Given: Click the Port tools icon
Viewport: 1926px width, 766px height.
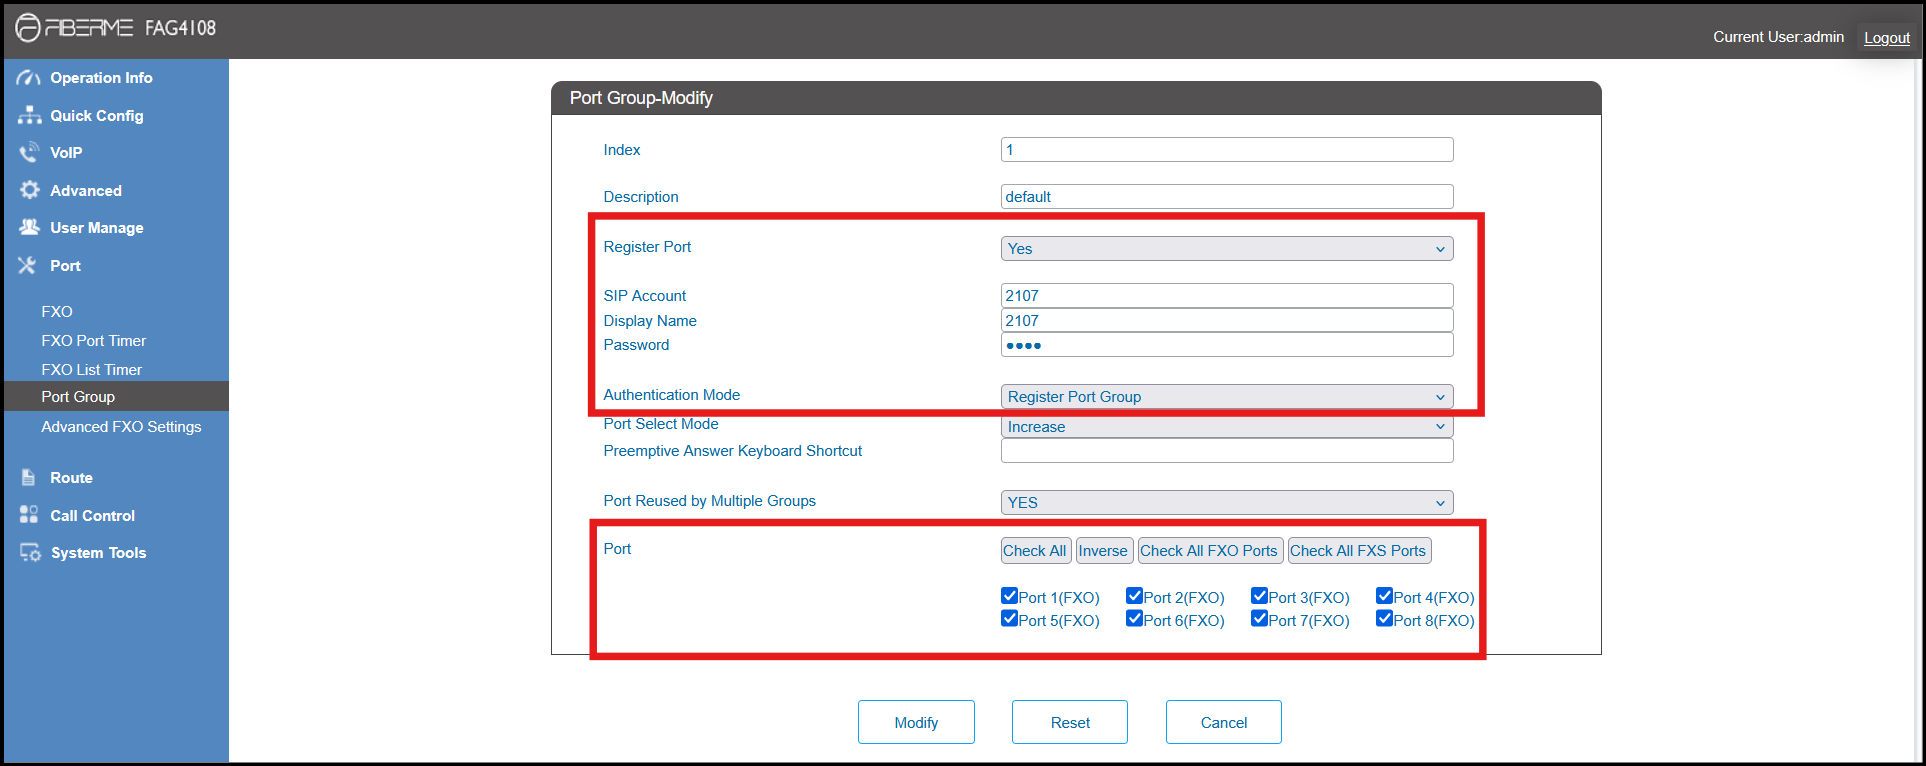Looking at the screenshot, I should pos(28,265).
